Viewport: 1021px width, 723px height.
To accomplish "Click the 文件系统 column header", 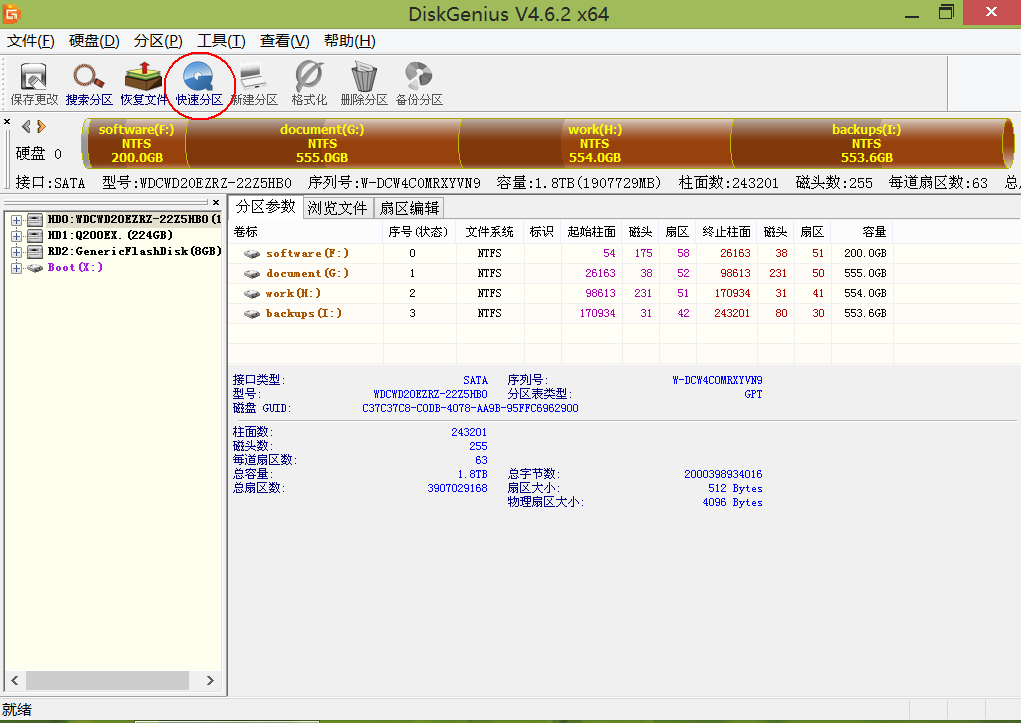I will [490, 232].
